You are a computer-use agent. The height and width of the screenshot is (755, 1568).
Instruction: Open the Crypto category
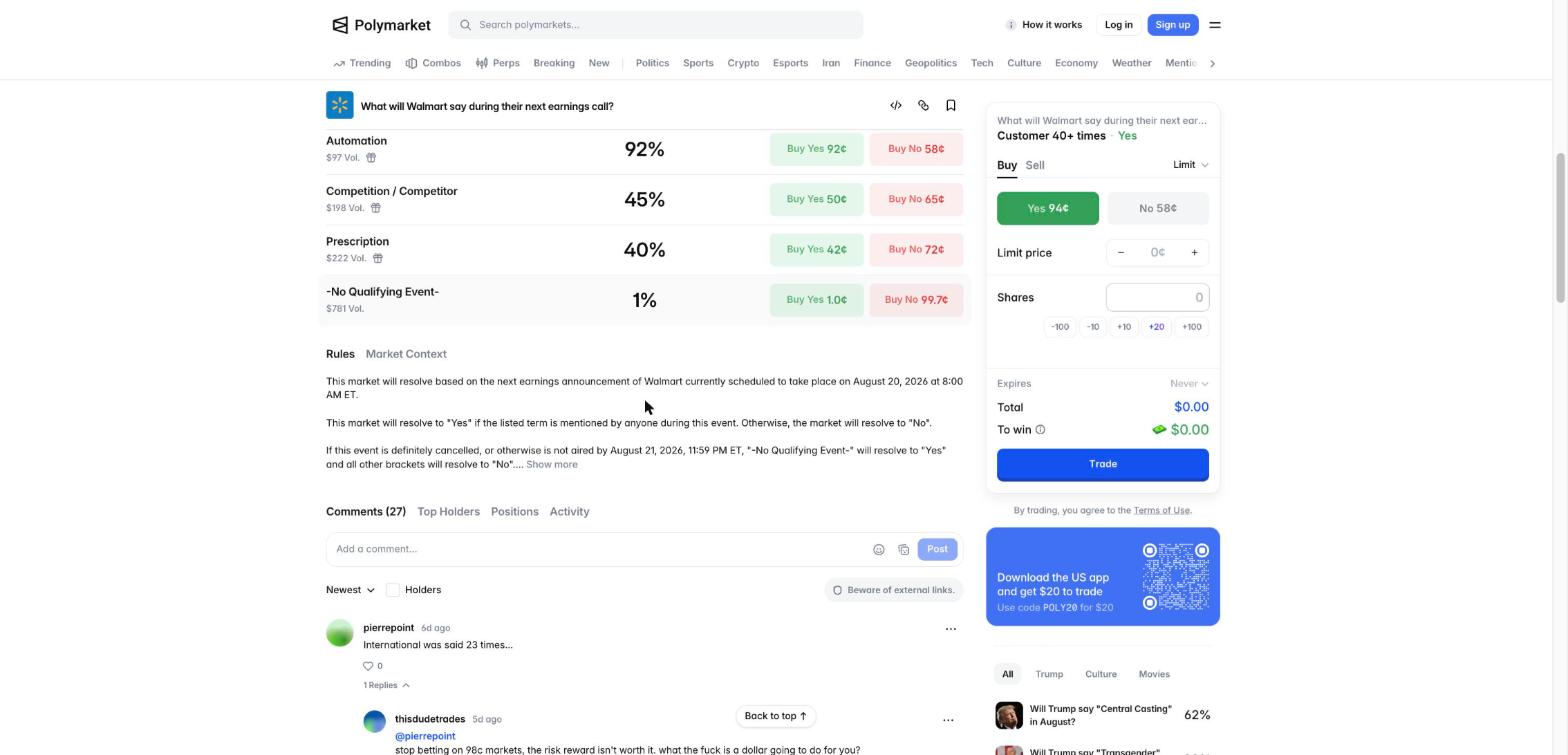[x=743, y=63]
